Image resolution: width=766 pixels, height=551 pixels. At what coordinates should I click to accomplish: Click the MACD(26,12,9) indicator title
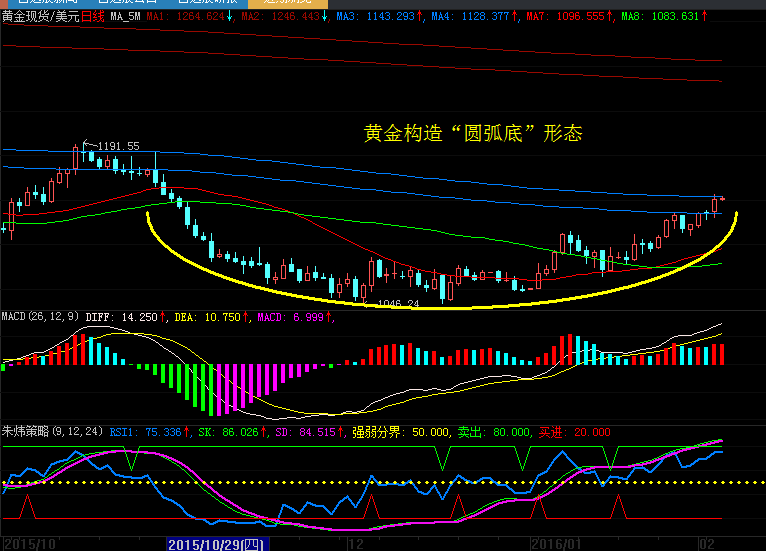tap(40, 316)
